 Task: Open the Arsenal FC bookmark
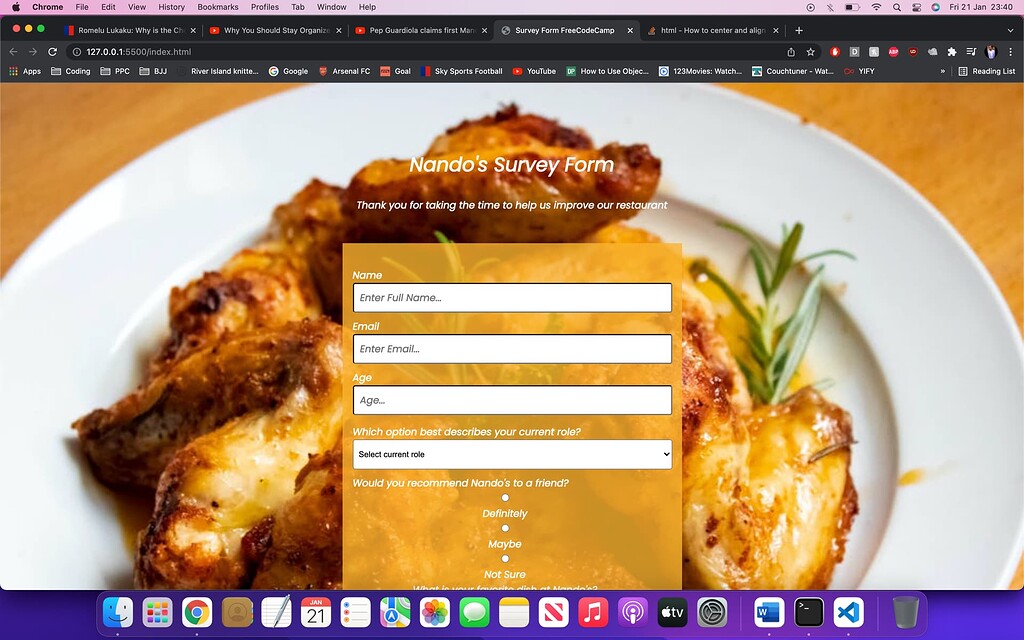click(344, 71)
